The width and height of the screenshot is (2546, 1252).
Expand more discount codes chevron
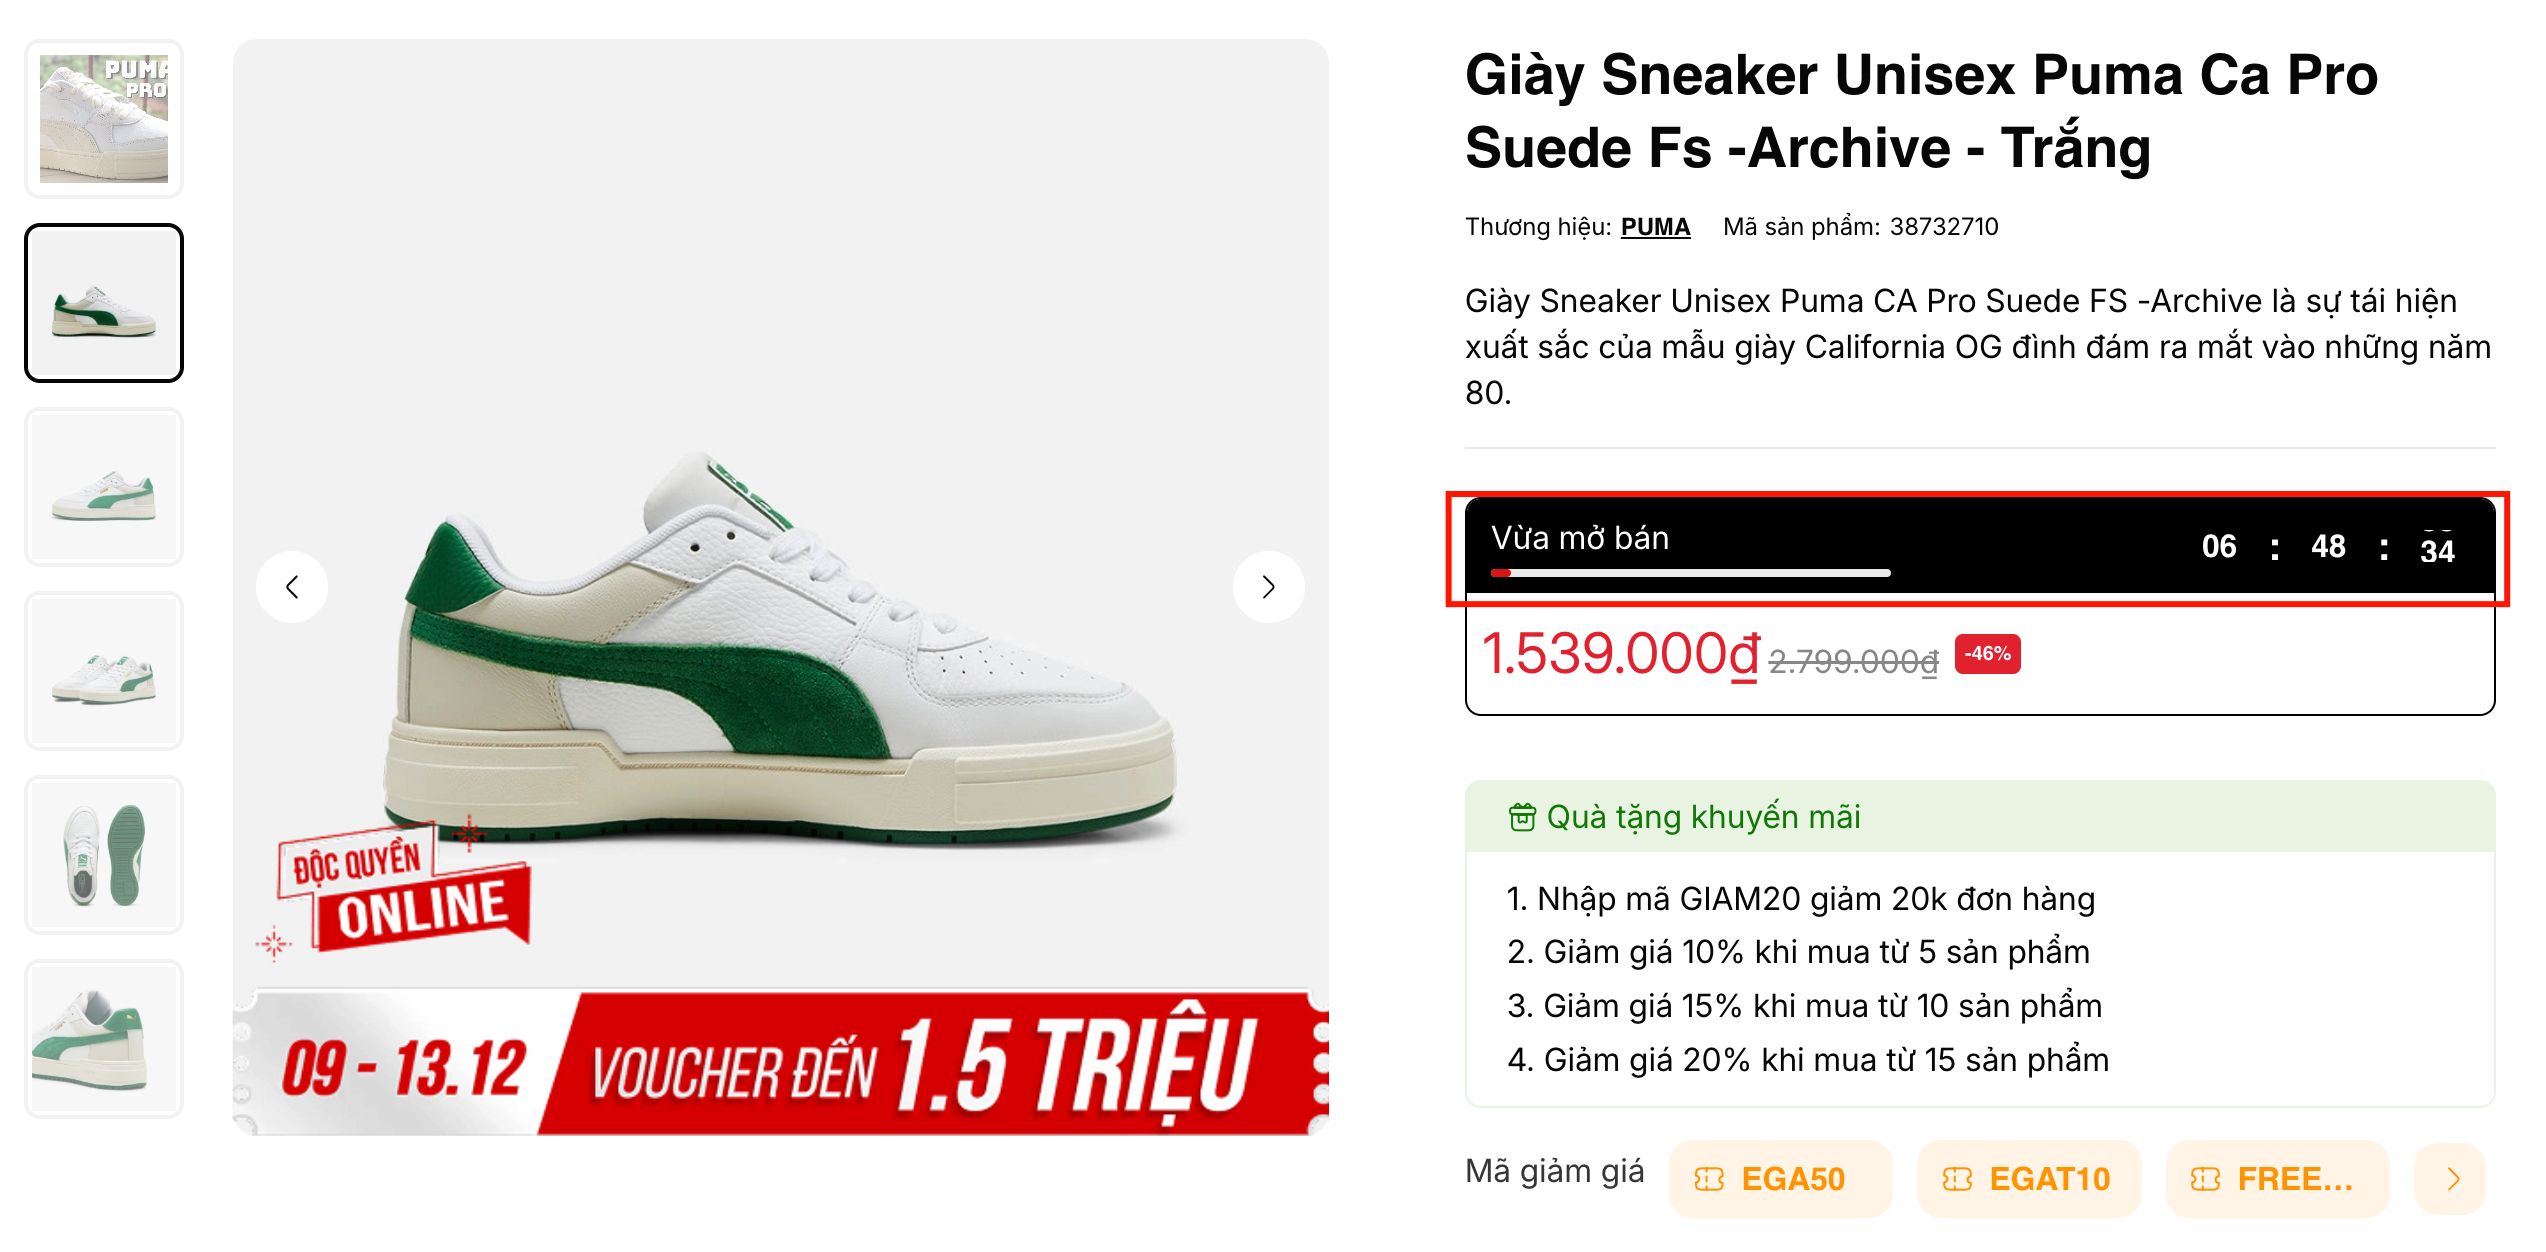(2452, 1179)
